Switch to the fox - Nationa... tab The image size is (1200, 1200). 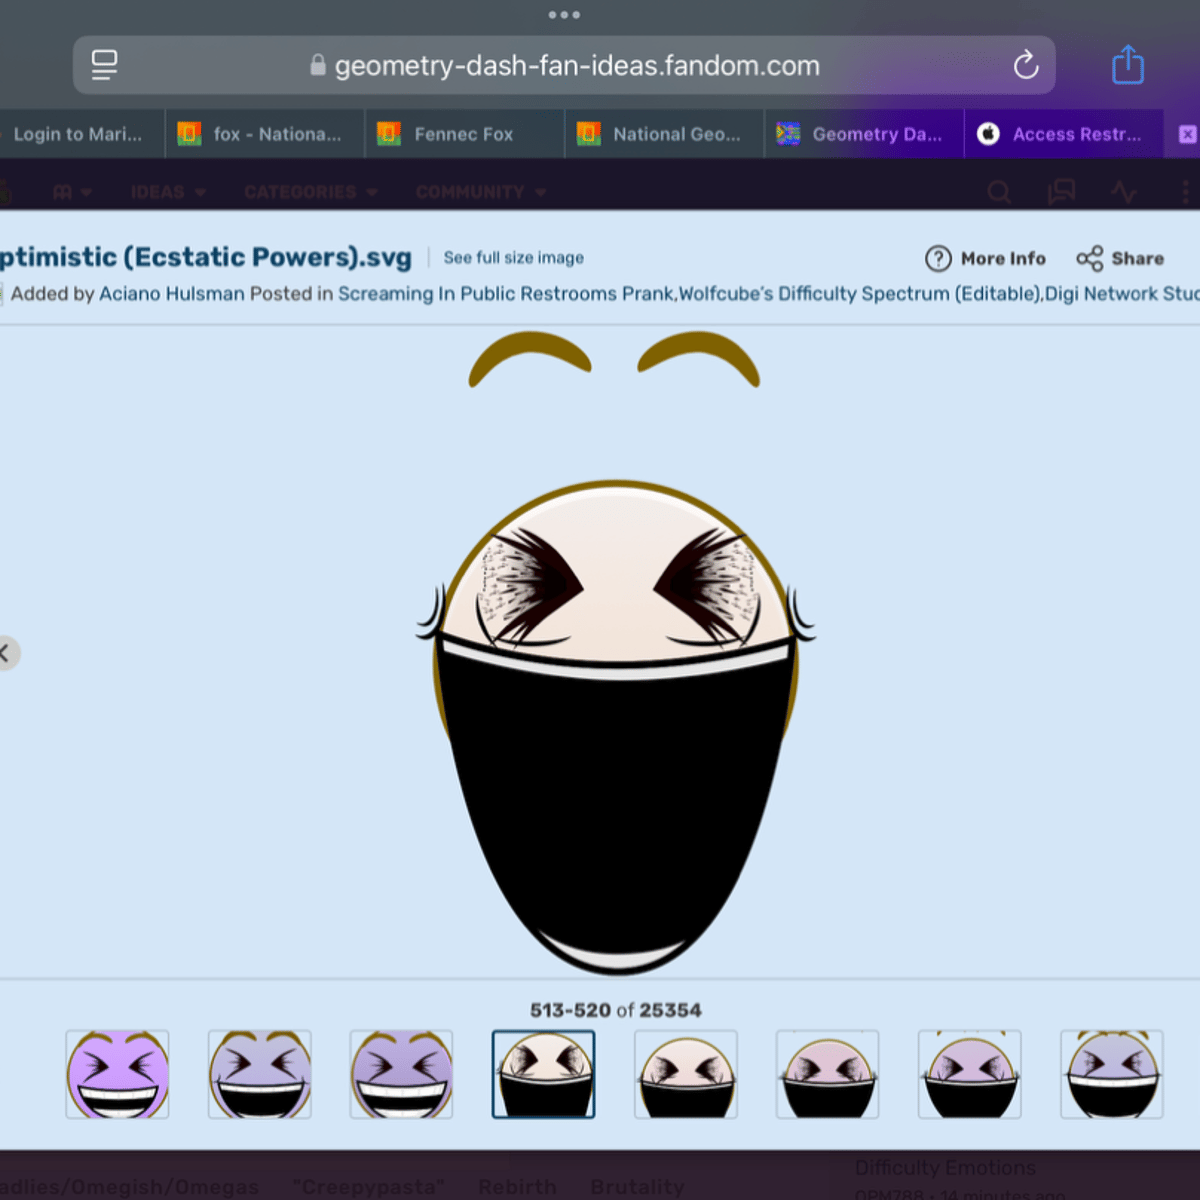(x=265, y=134)
